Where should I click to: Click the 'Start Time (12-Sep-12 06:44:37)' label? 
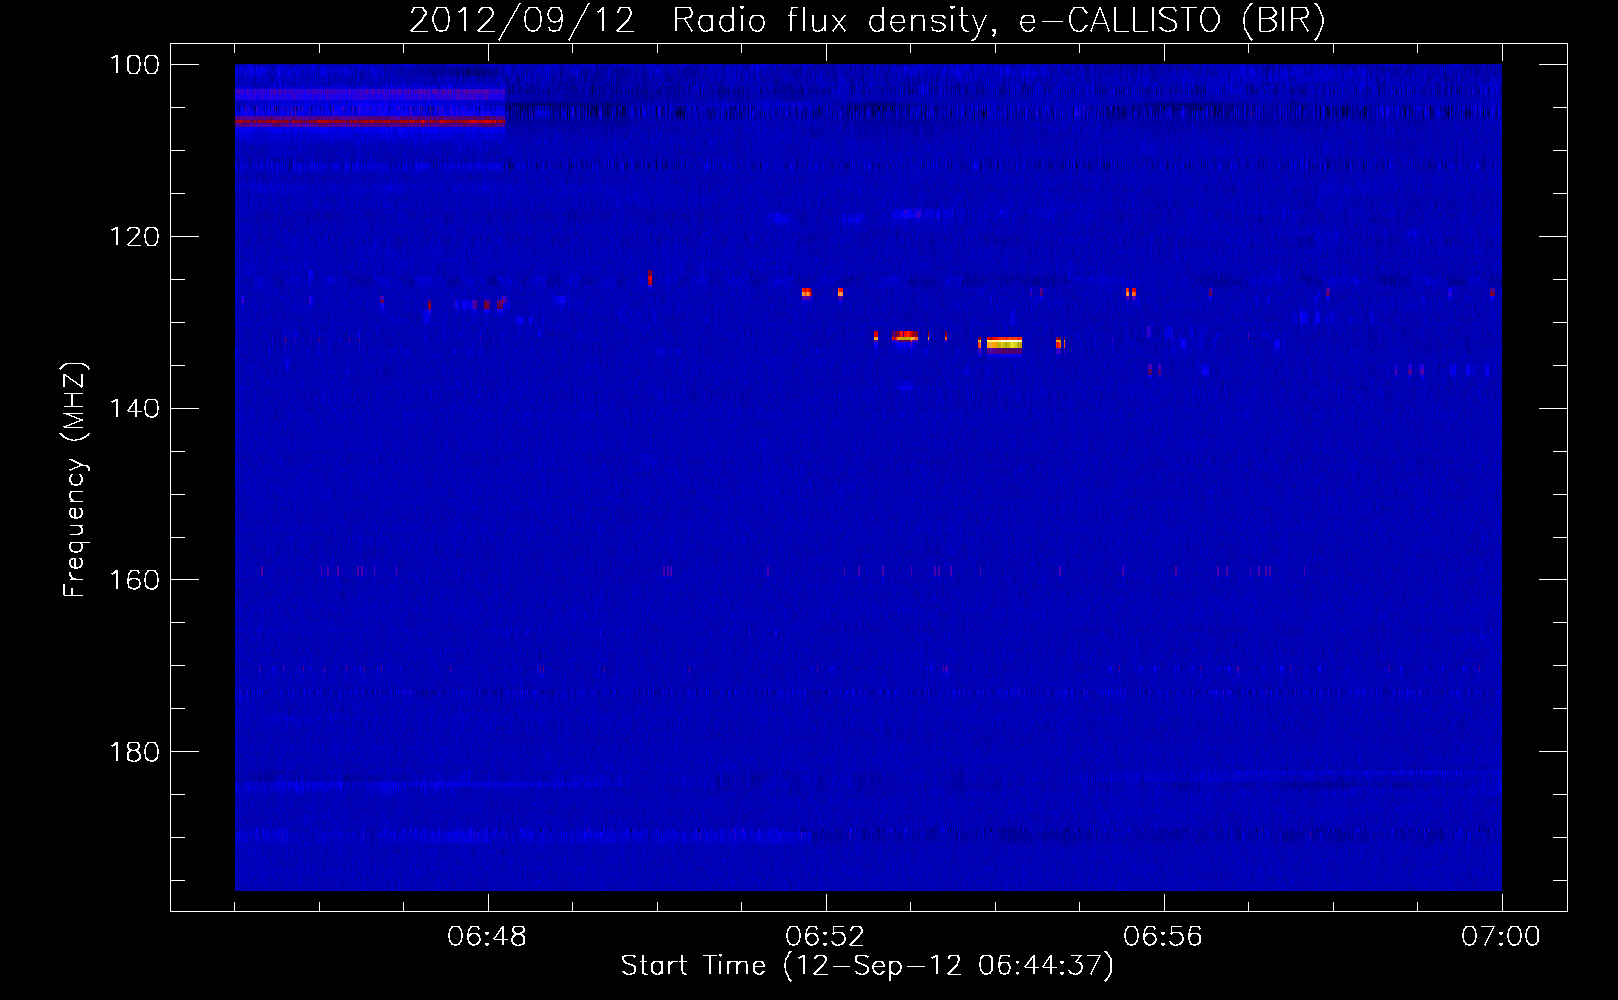pyautogui.click(x=867, y=966)
